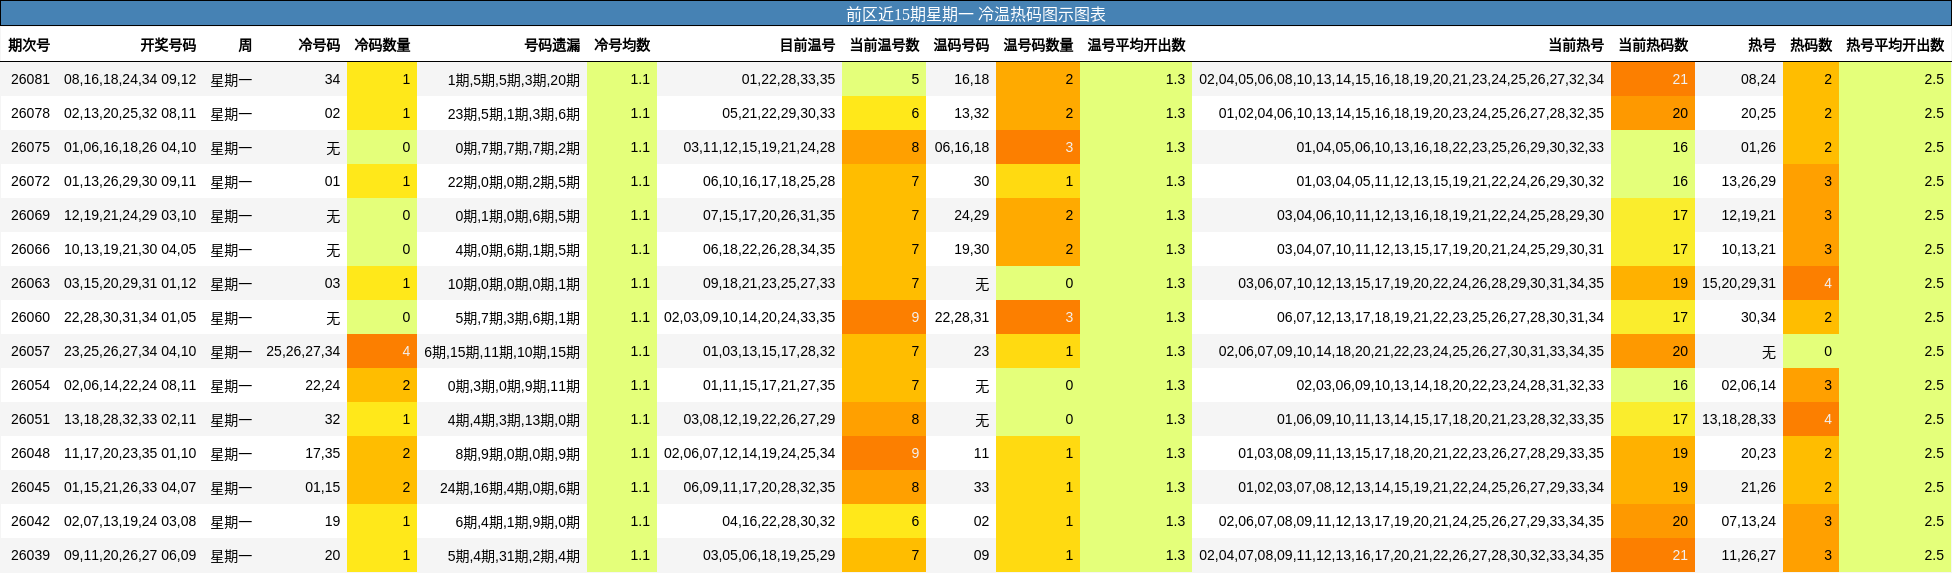Click the 冷号码 column header
1952x573 pixels.
[319, 45]
